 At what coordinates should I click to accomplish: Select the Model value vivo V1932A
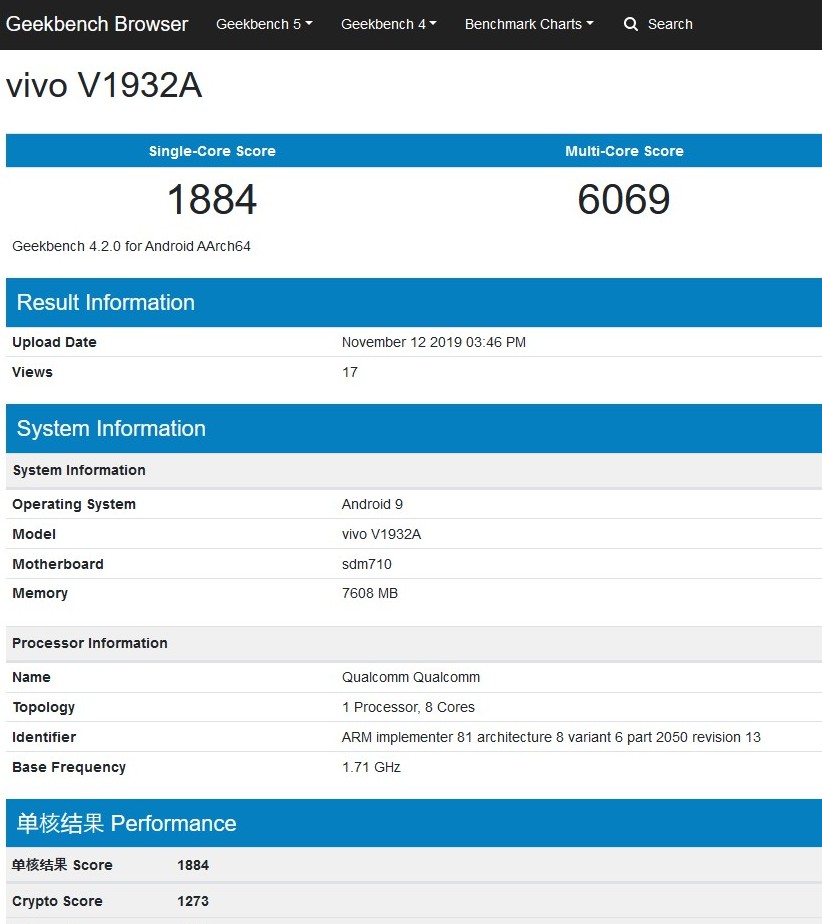click(x=381, y=534)
